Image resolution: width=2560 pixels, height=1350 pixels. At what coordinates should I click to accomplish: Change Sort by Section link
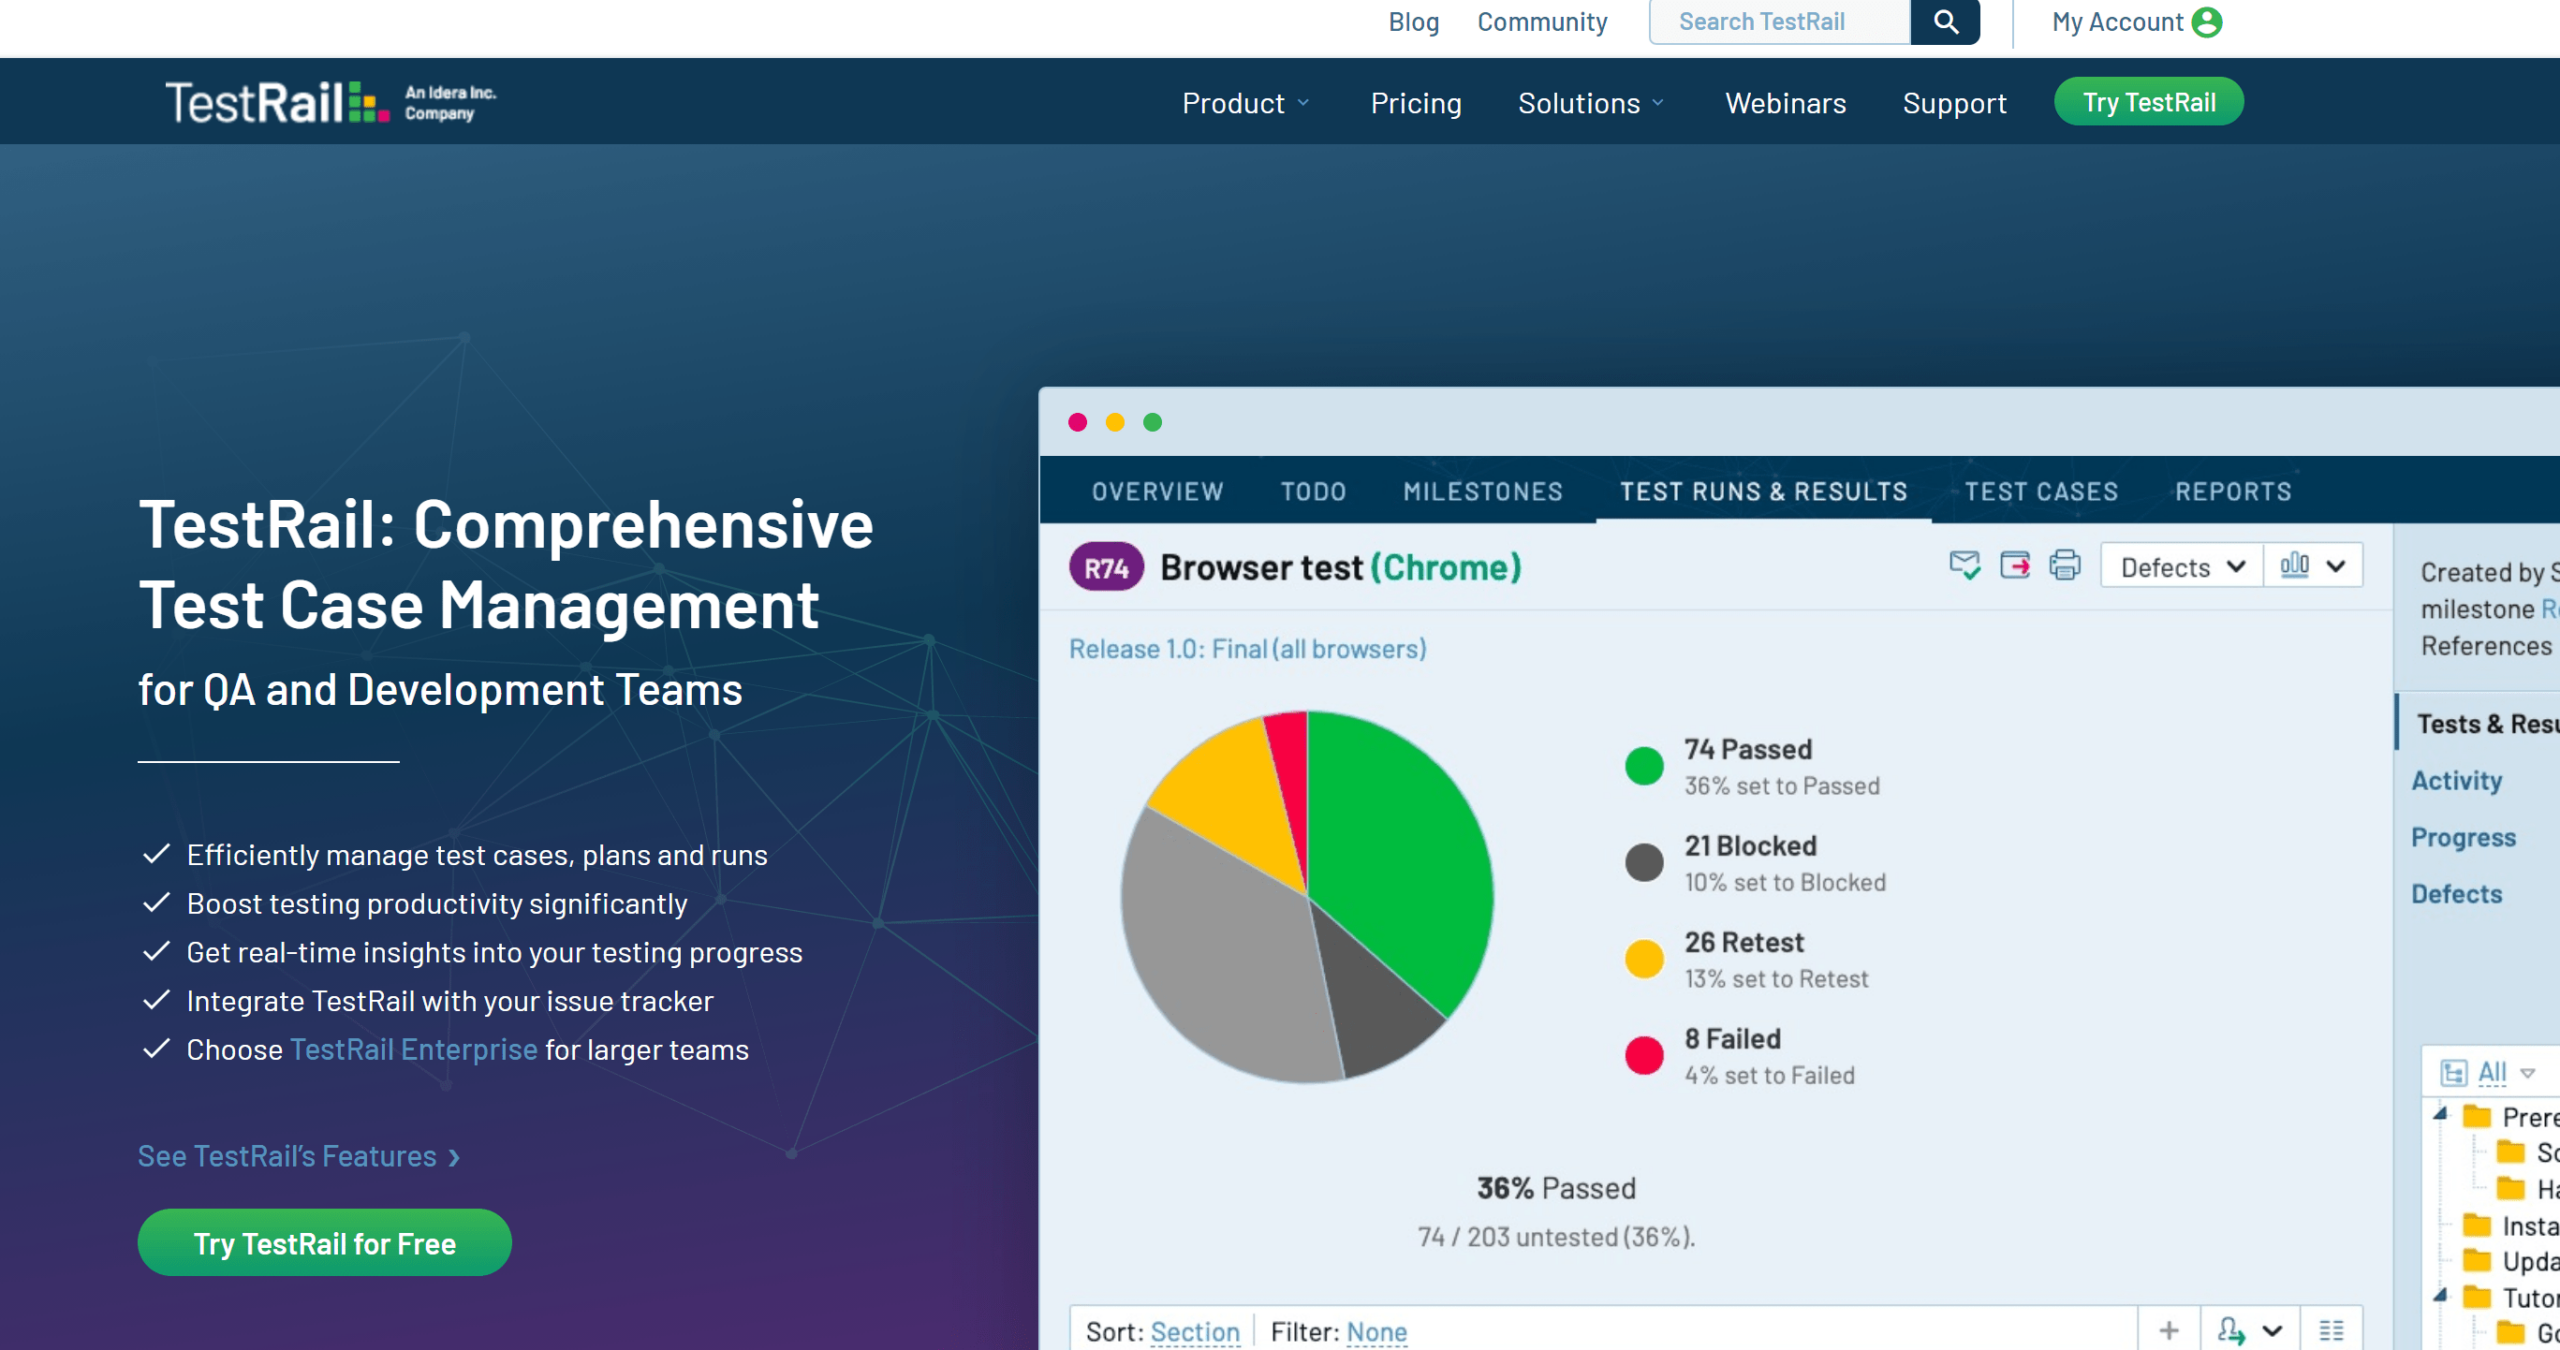1195,1332
